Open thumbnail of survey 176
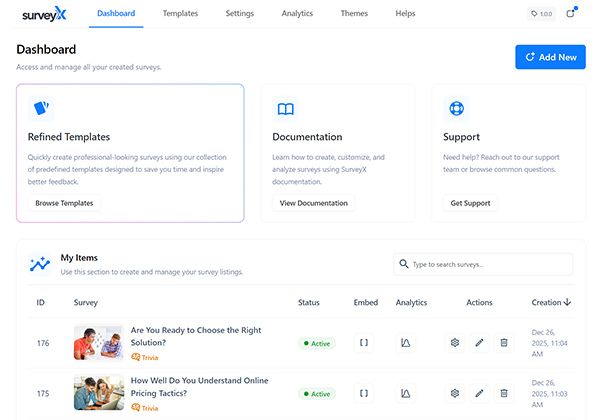Viewport: 600px width, 420px height. click(99, 342)
